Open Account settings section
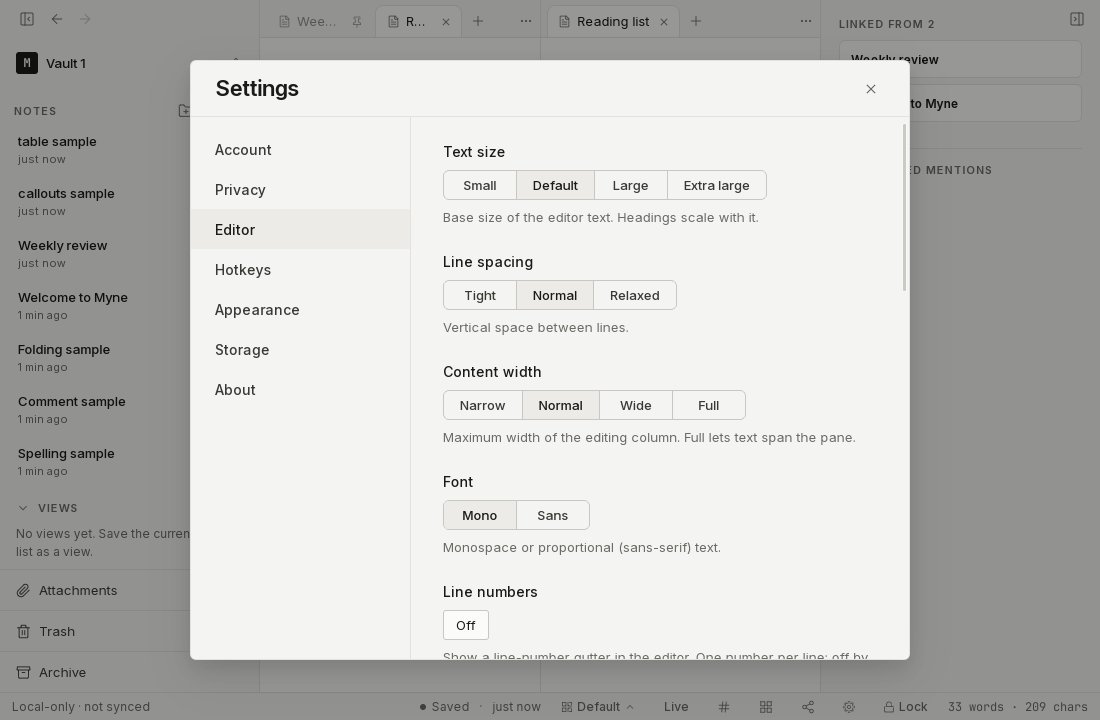The width and height of the screenshot is (1100, 720). click(x=300, y=149)
